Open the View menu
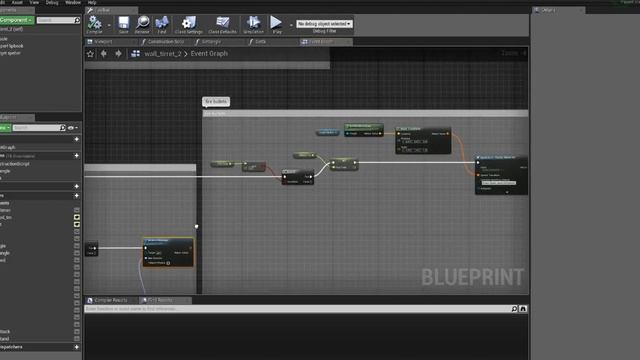Screen dimensions: 640x360 (x=34, y=2)
